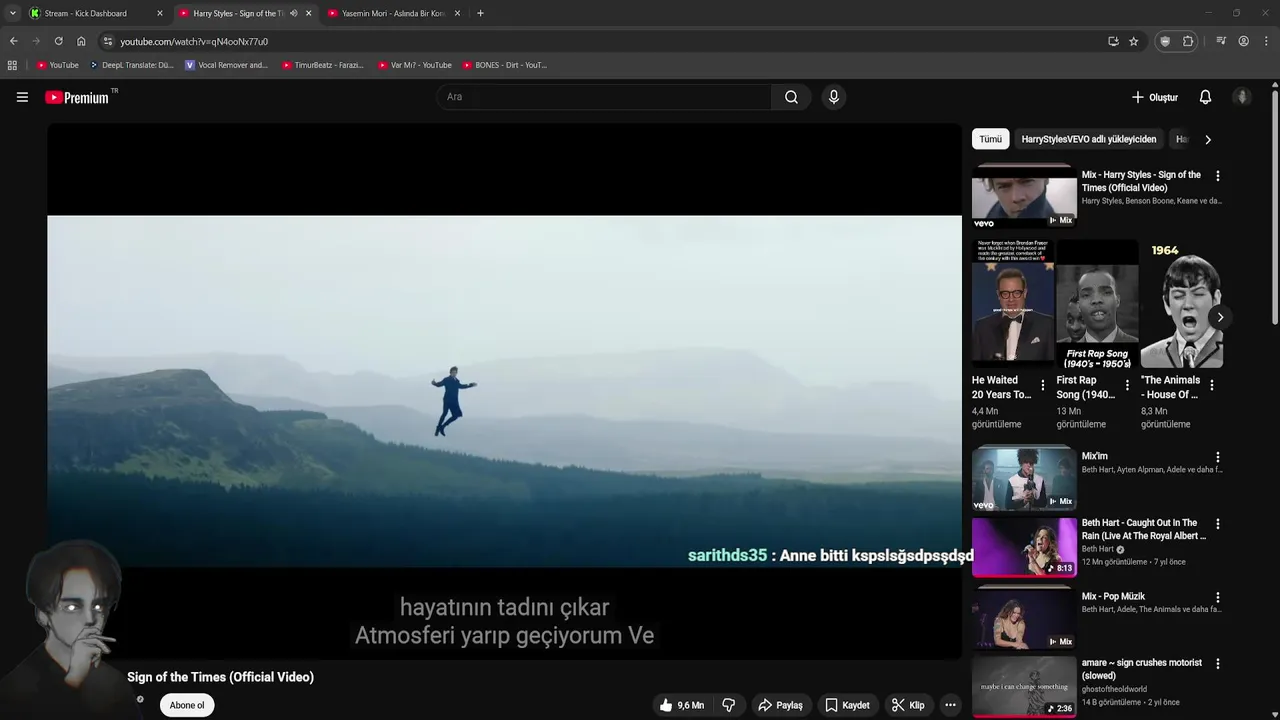The image size is (1280, 720).
Task: Open options for amare sign crushes video
Action: [1217, 663]
